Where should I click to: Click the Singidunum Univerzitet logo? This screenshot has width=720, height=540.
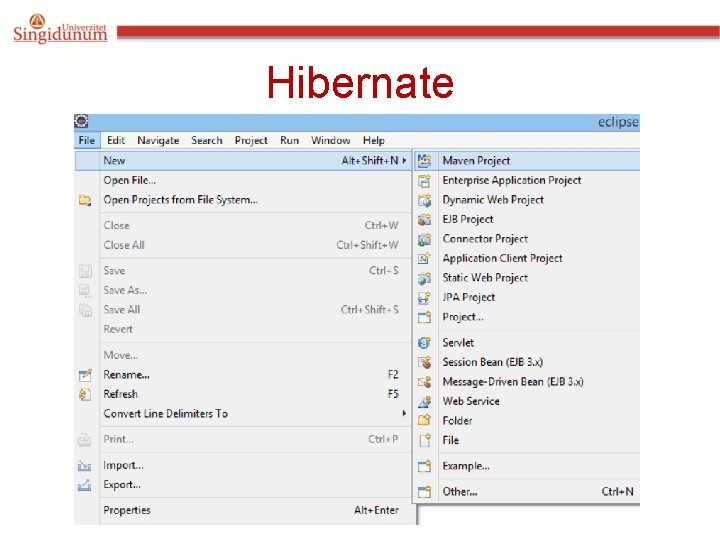coord(60,29)
